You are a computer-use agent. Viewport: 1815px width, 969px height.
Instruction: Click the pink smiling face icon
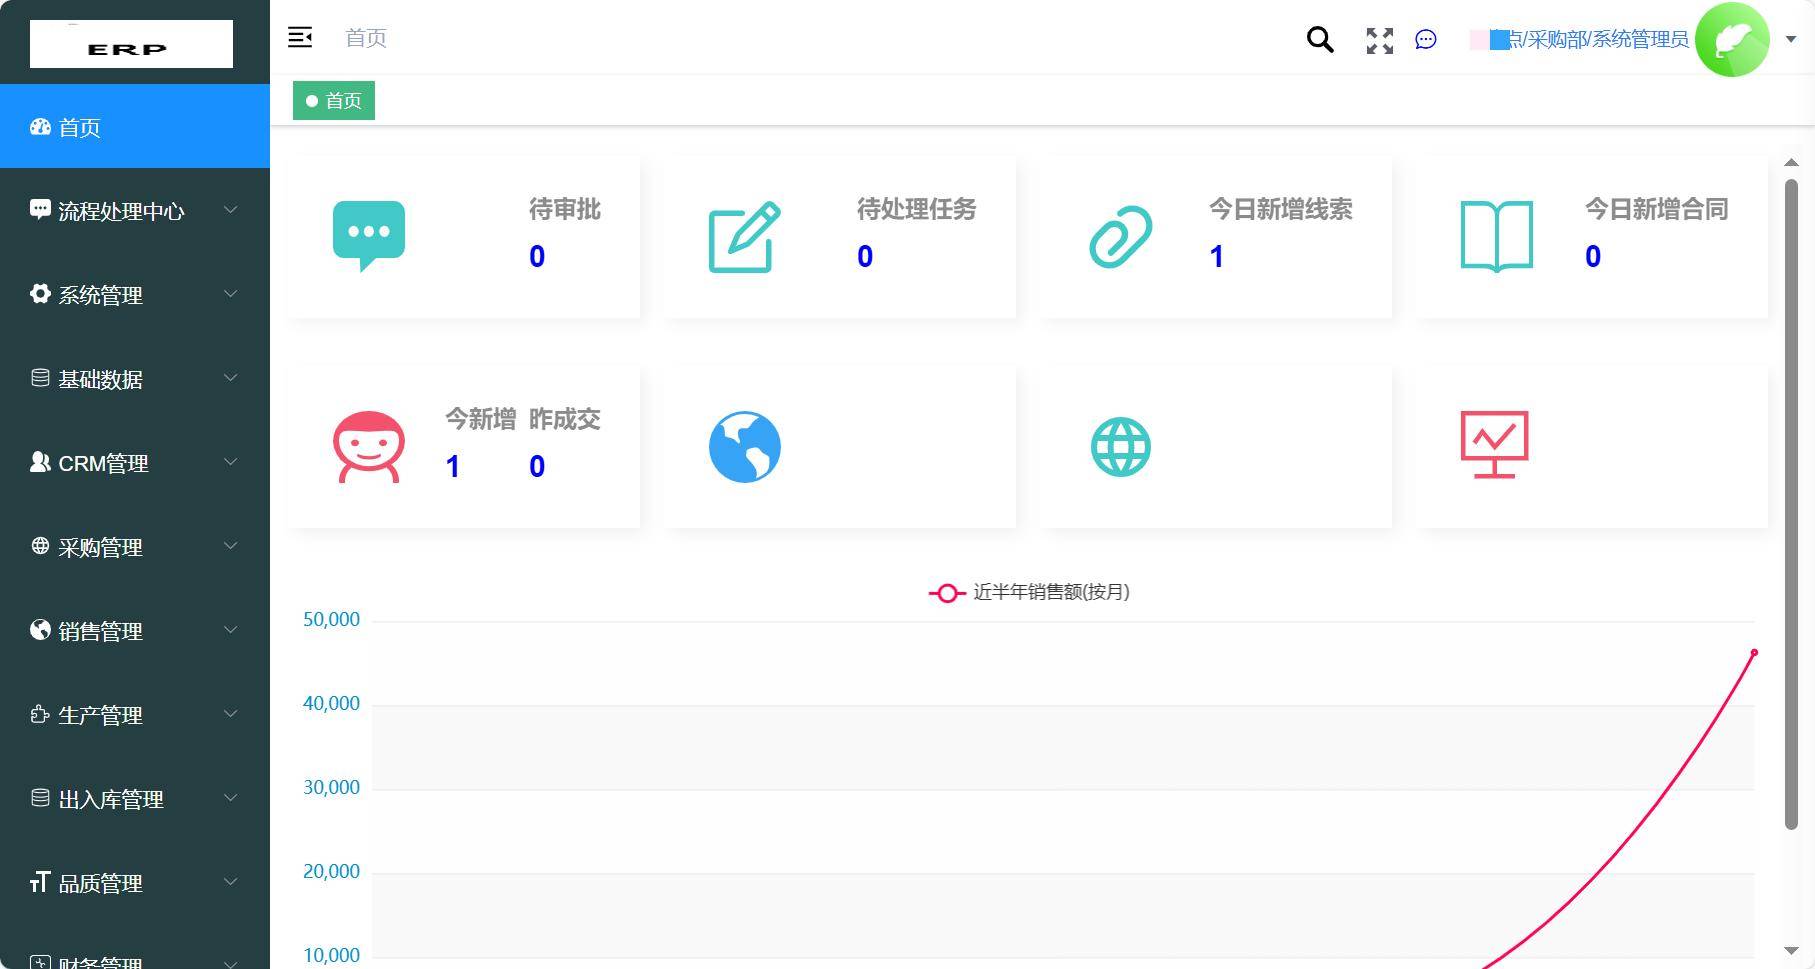[x=369, y=447]
